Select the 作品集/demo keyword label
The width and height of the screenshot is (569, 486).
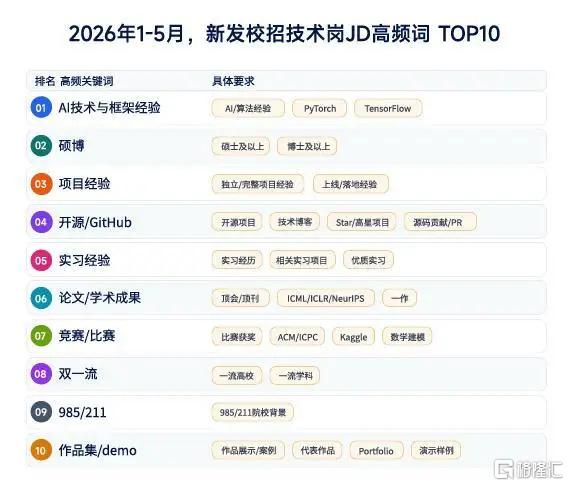[98, 450]
